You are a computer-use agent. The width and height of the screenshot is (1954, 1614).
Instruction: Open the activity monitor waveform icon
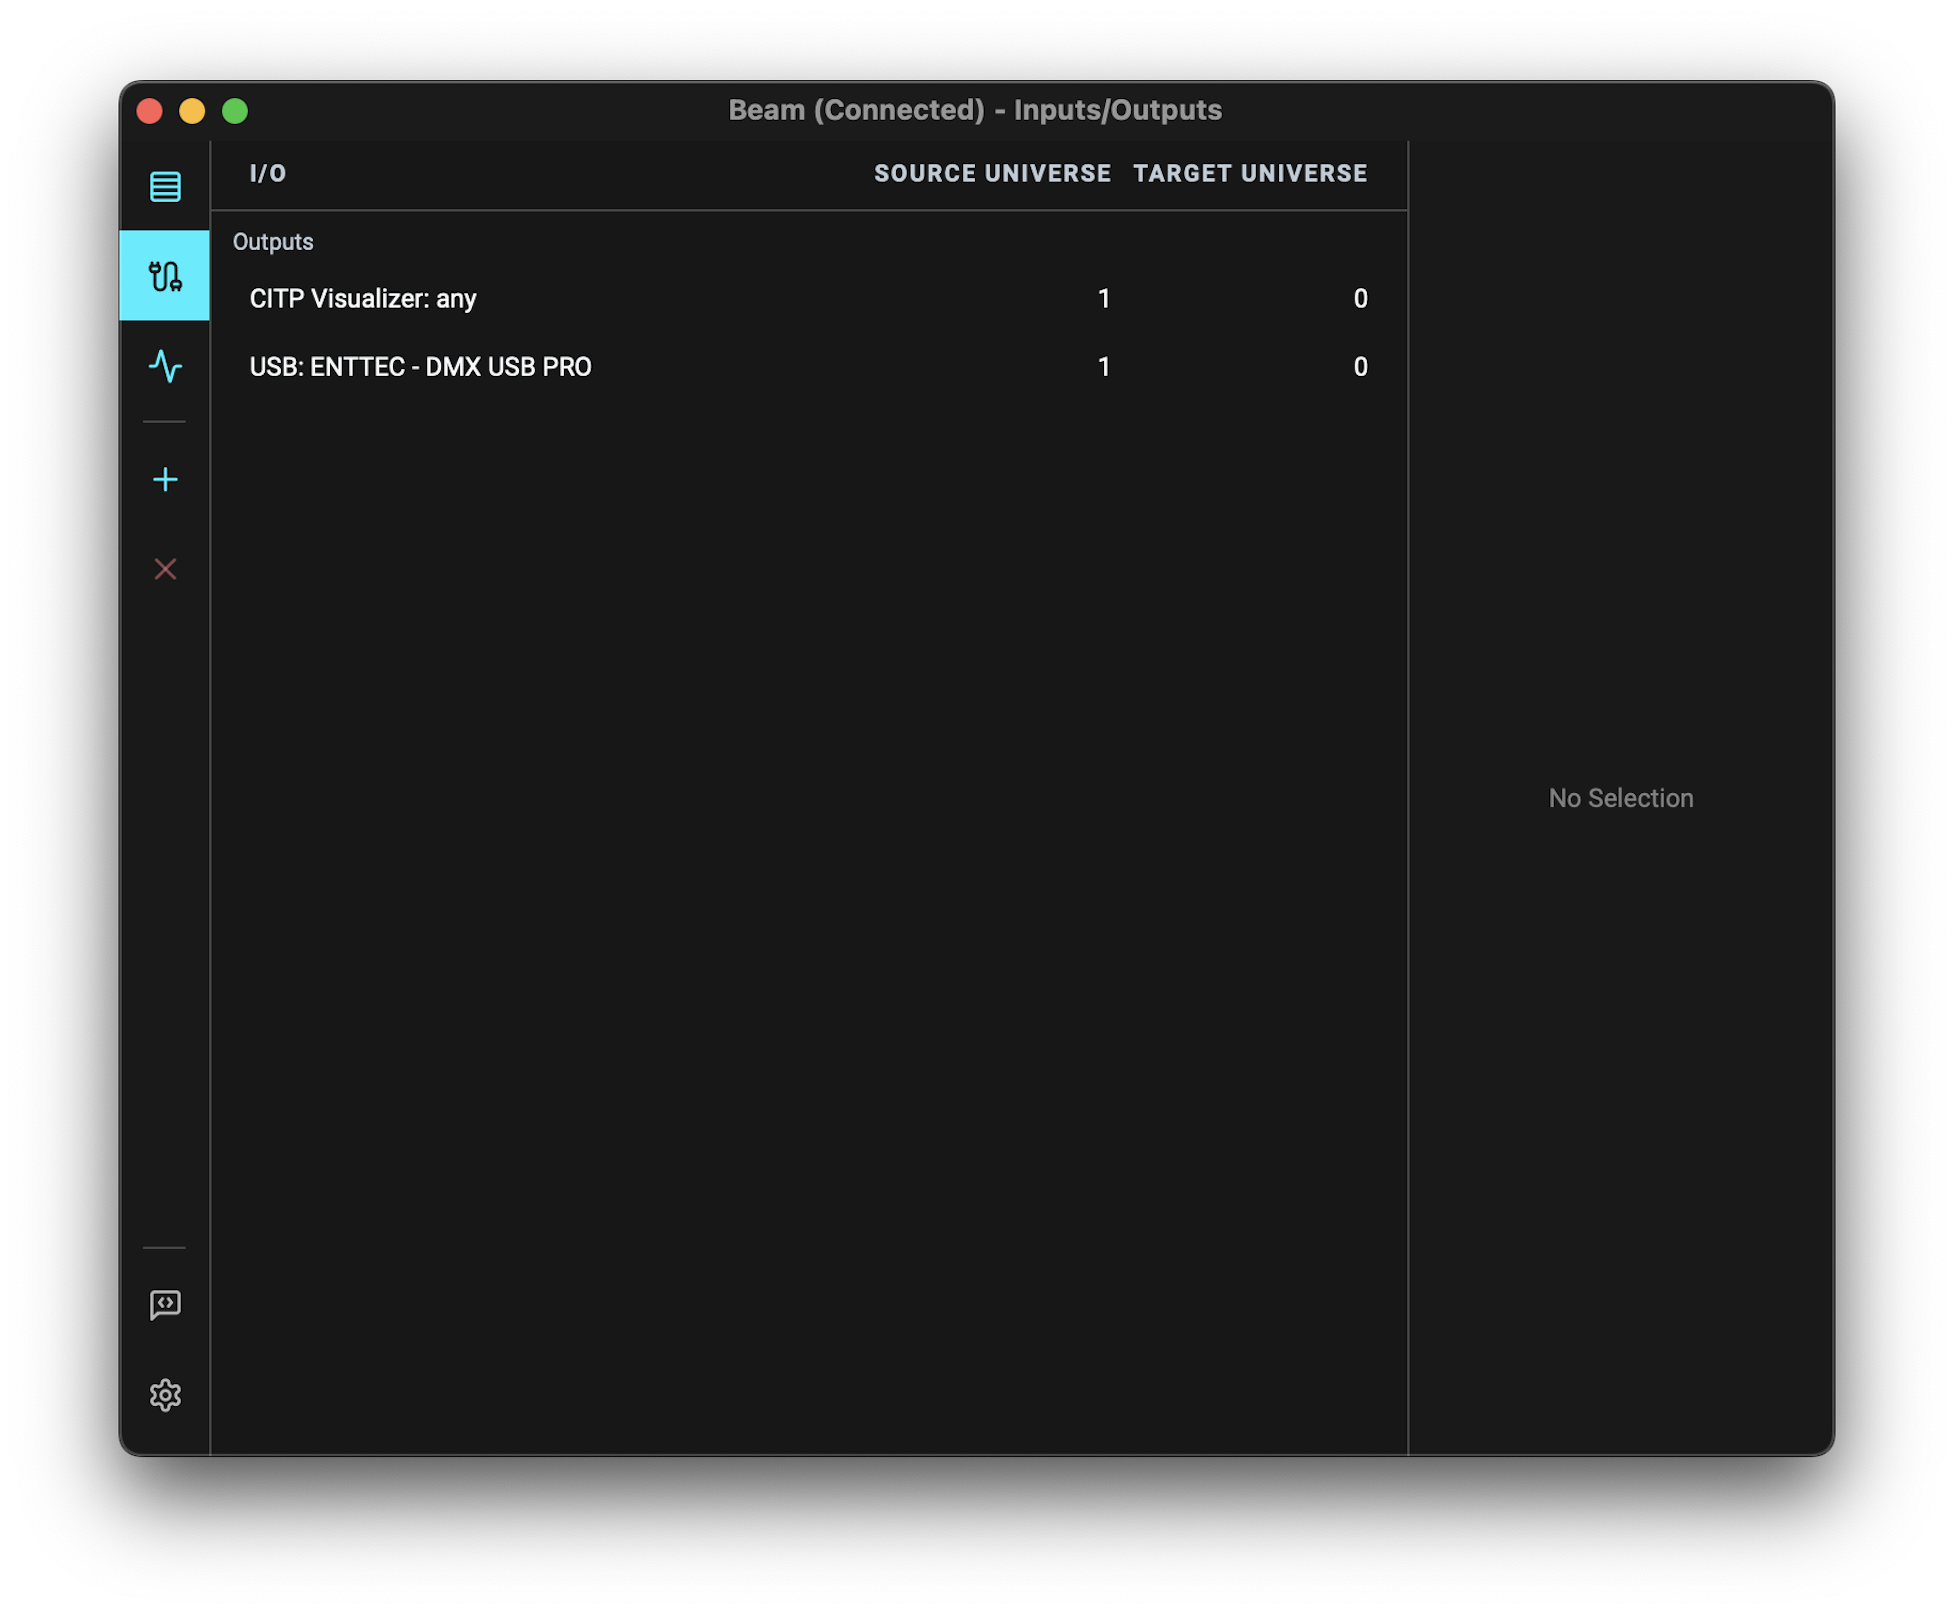tap(165, 366)
